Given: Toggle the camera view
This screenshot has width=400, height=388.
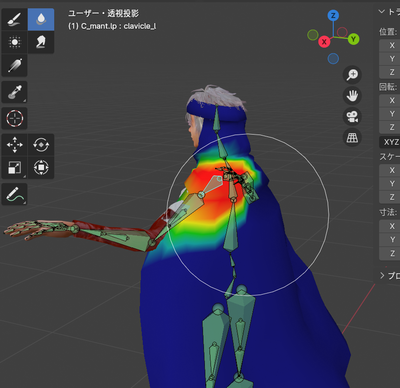Looking at the screenshot, I should click(x=352, y=116).
